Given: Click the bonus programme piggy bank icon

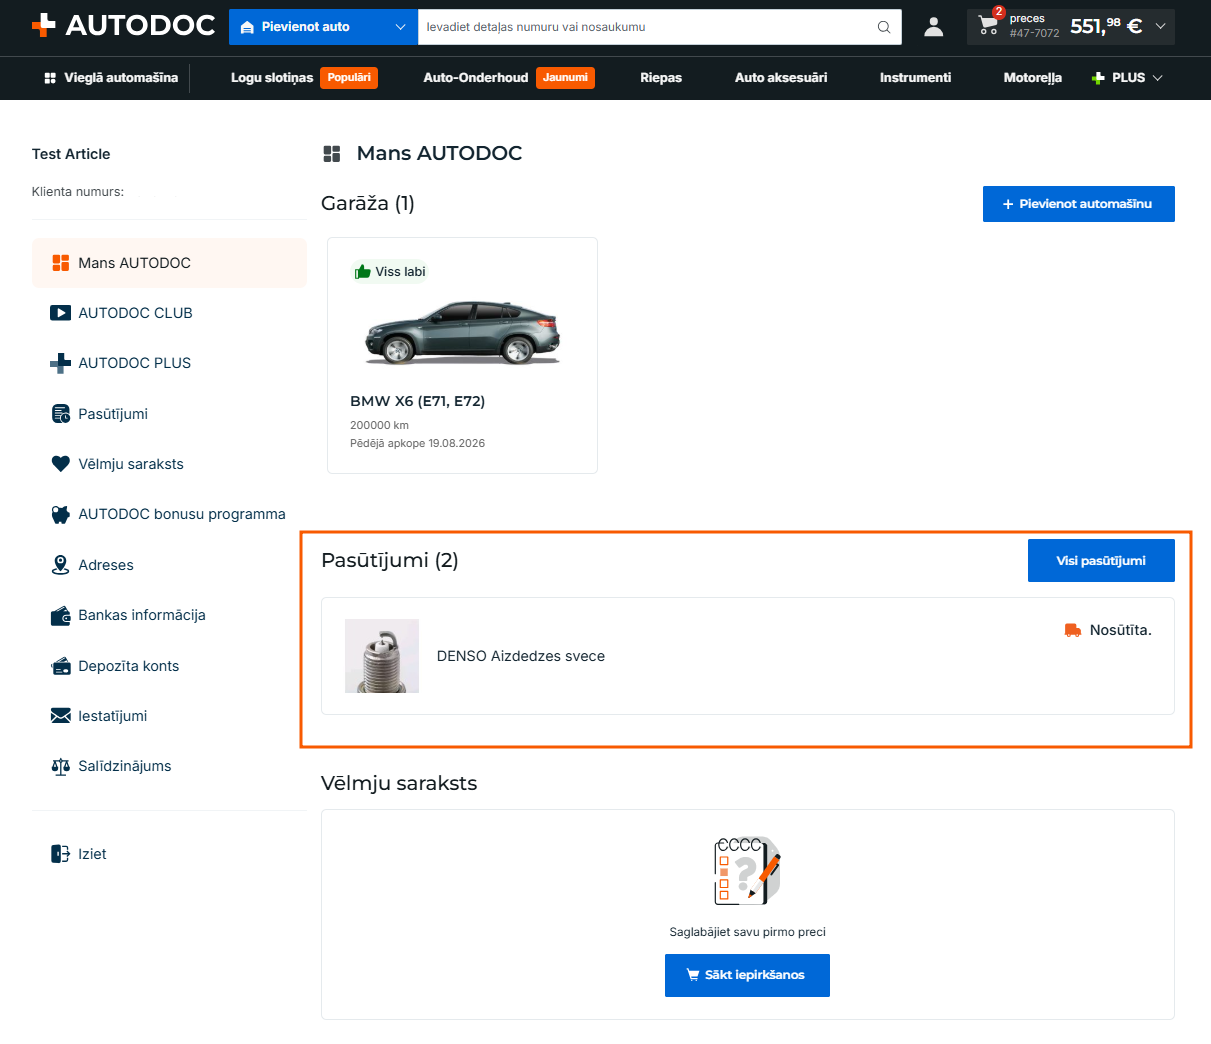Looking at the screenshot, I should click(x=61, y=514).
